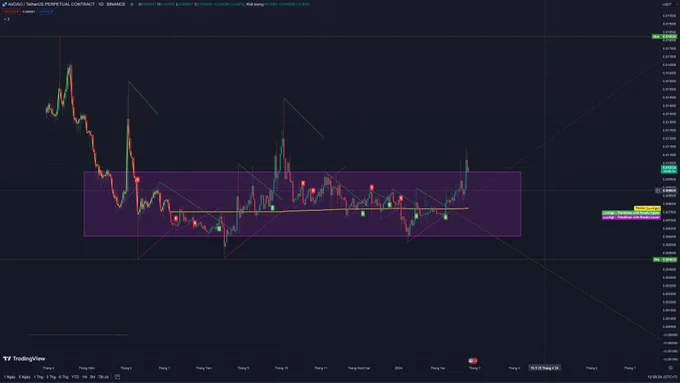This screenshot has width=680, height=383.
Task: Click the red sell price button
Action: [x=11, y=12]
